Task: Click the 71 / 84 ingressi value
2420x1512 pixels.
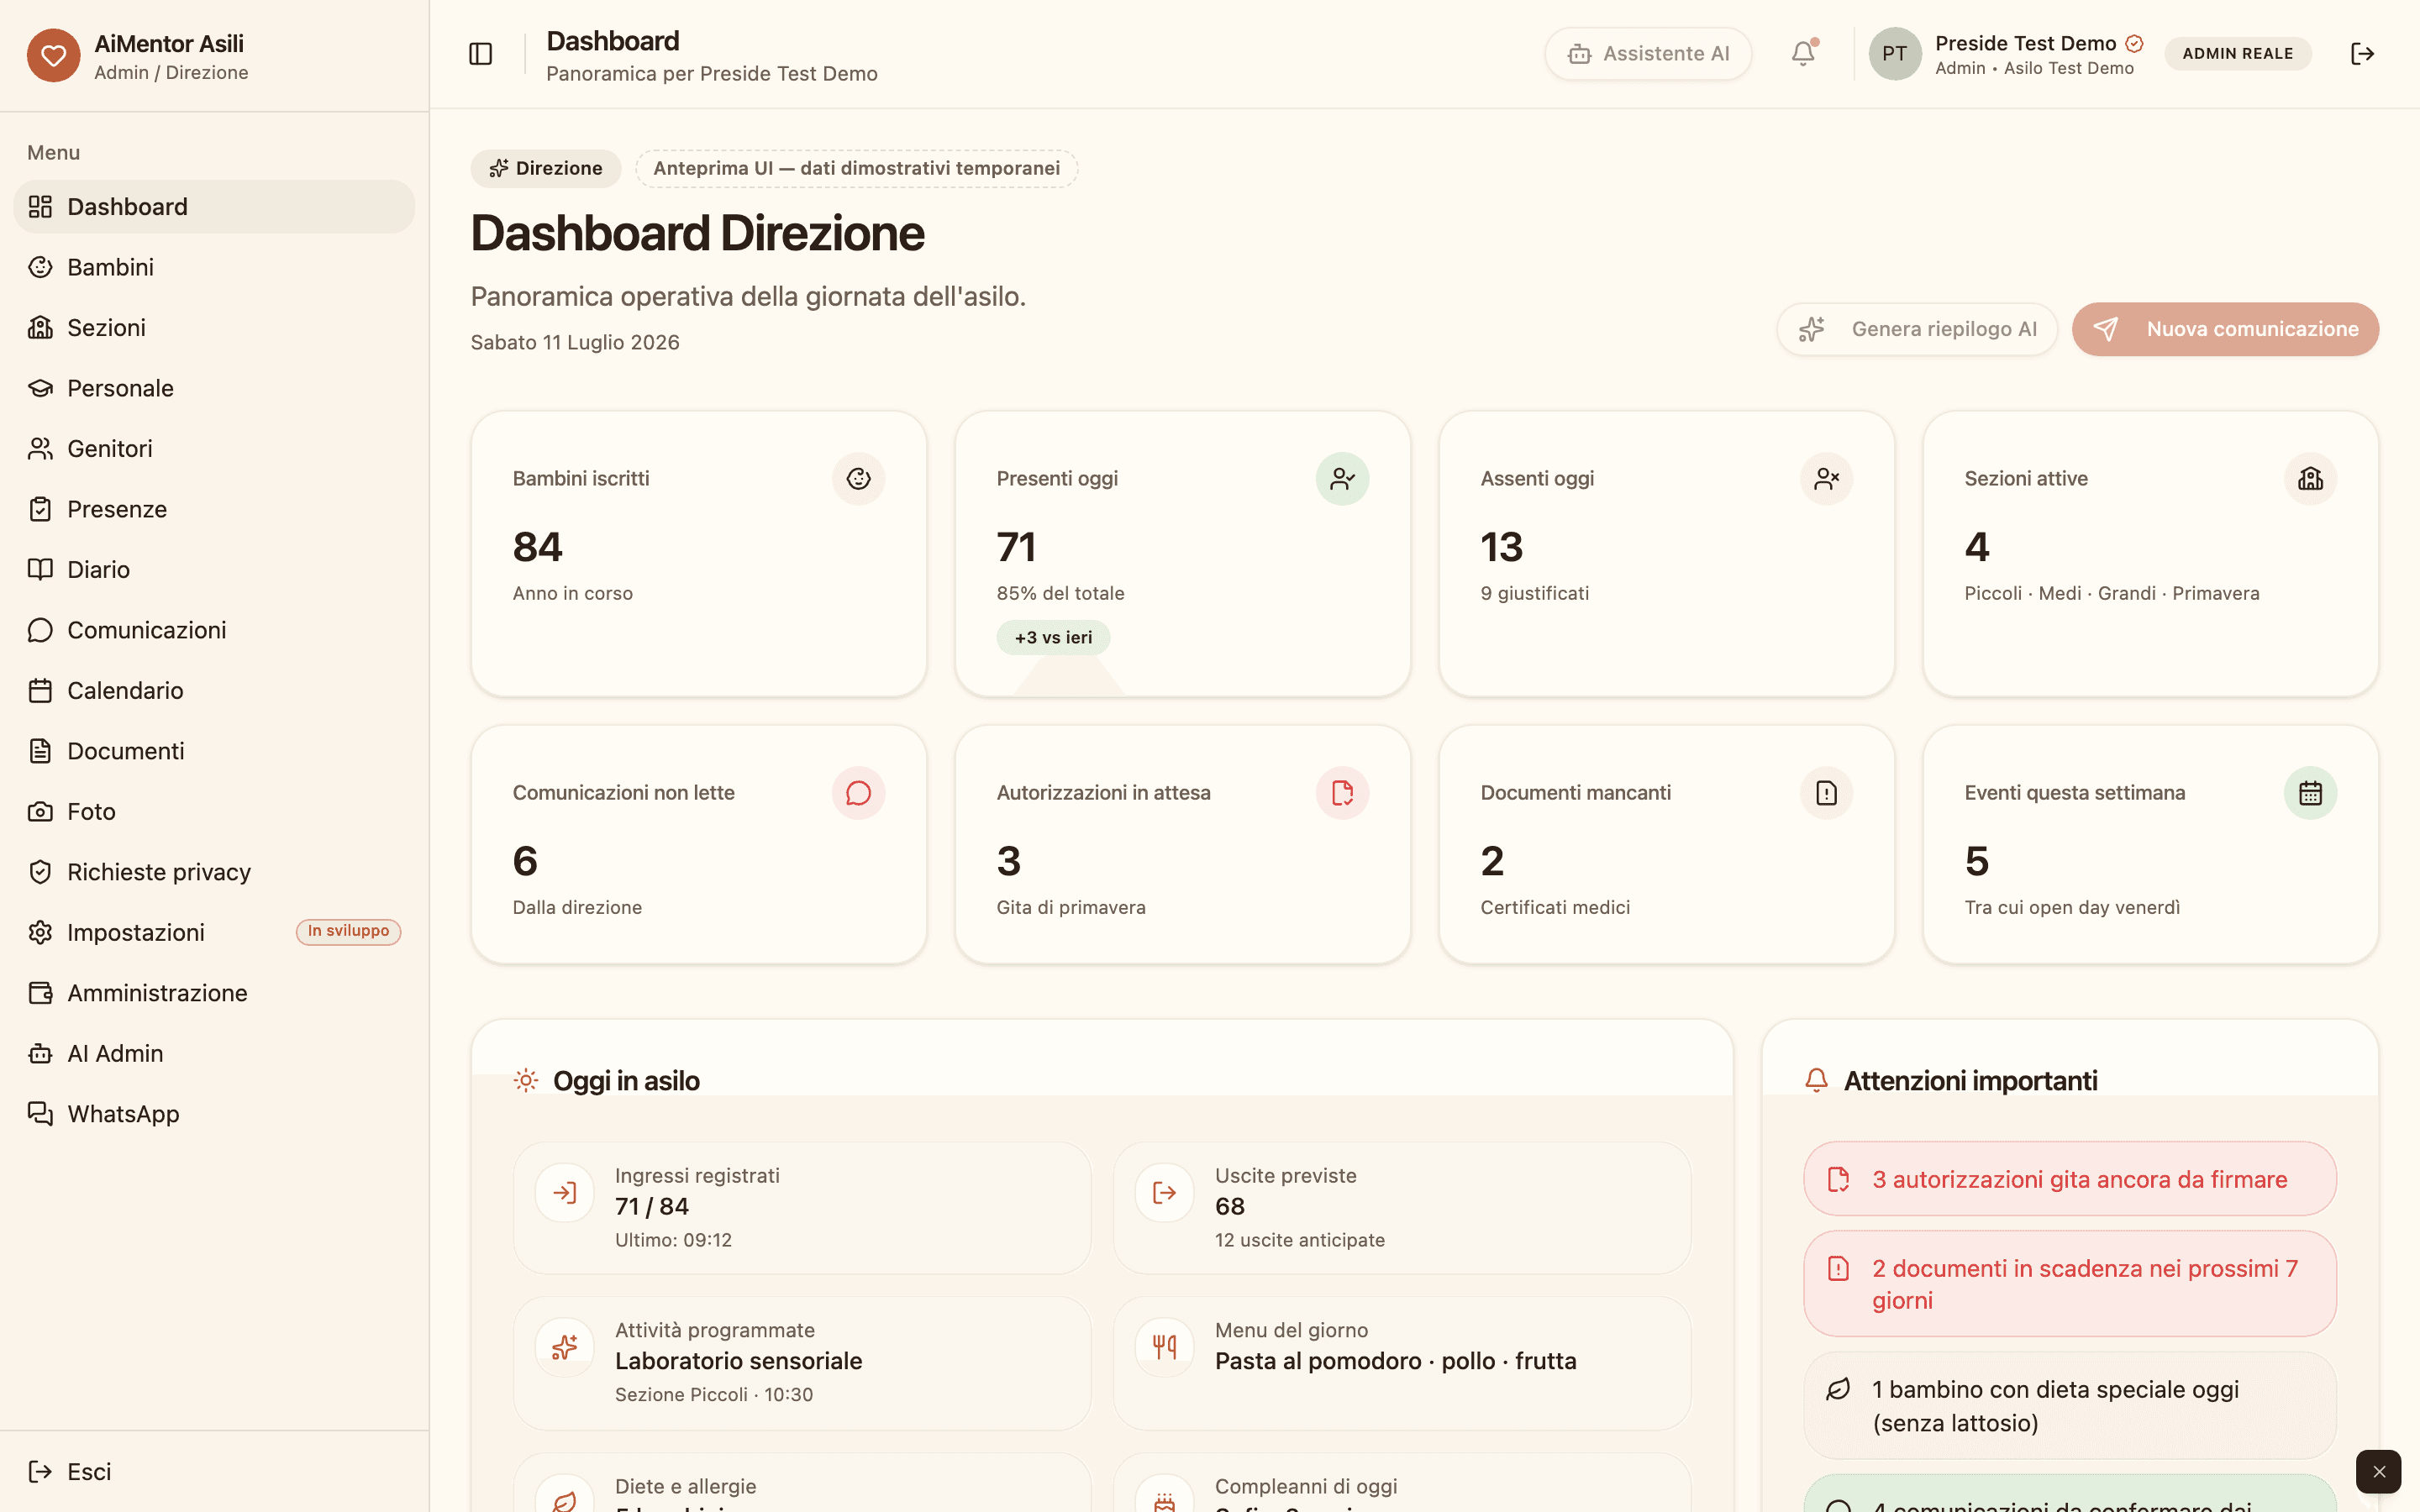Action: coord(652,1206)
